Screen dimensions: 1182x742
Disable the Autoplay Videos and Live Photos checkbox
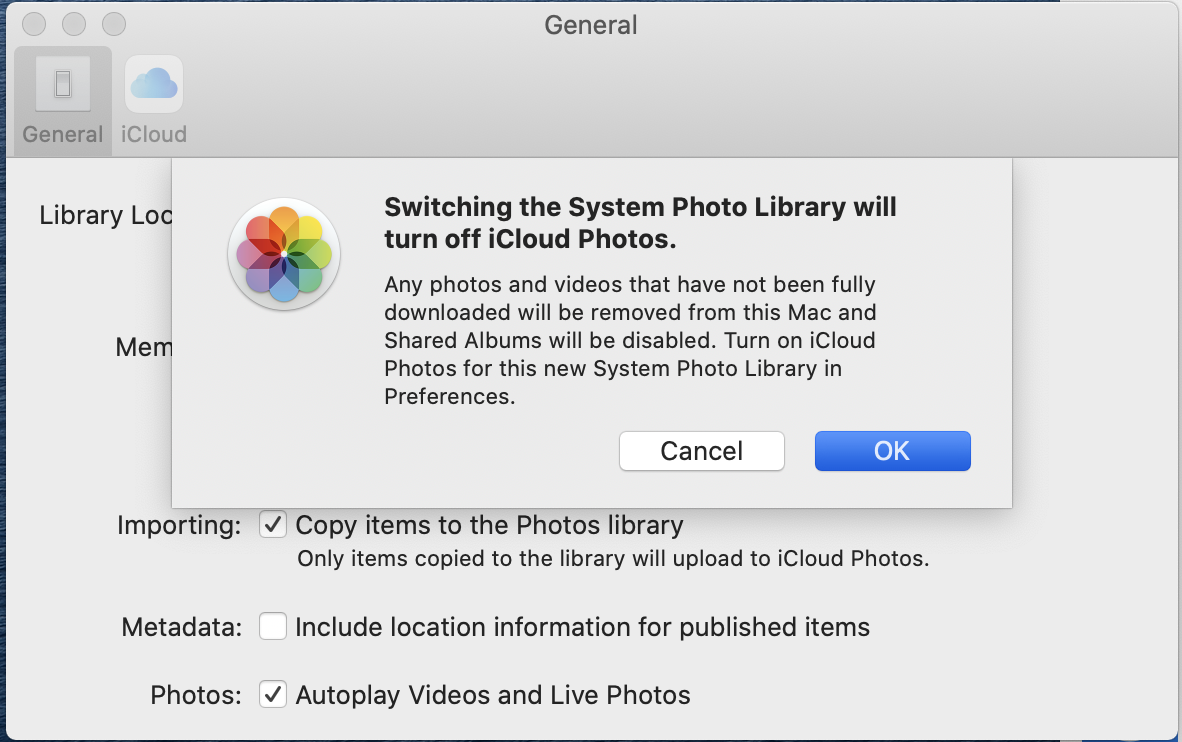coord(273,695)
